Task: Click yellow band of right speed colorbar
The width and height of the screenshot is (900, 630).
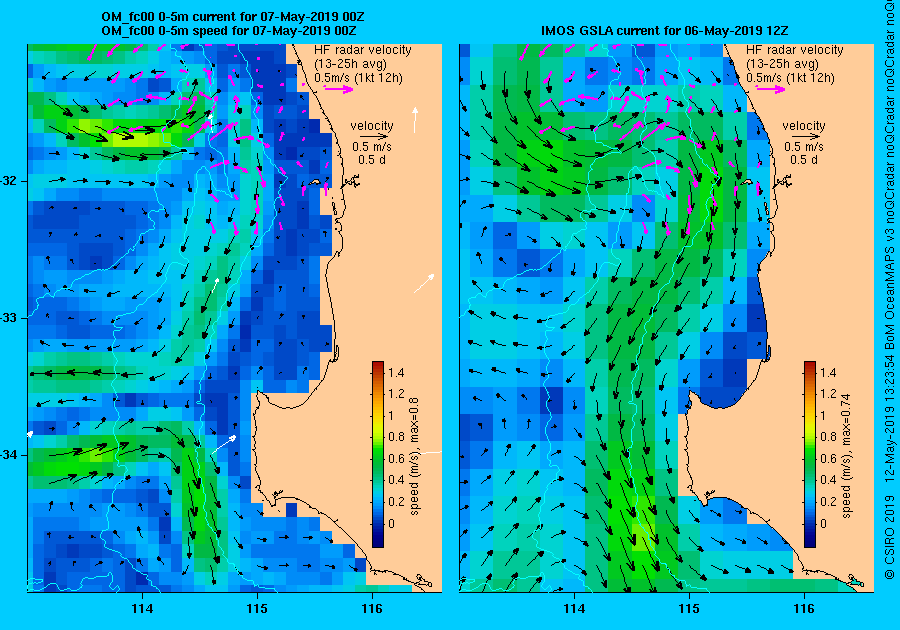Action: pyautogui.click(x=809, y=423)
